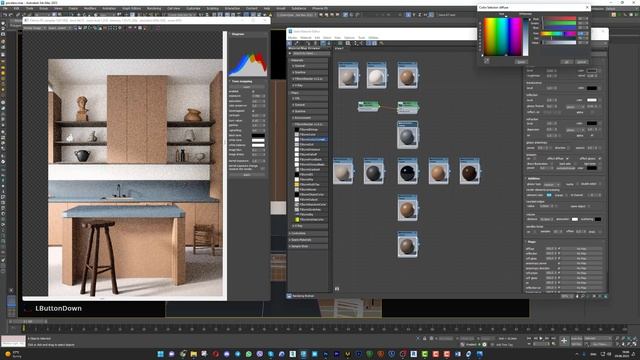Viewport: 640px width, 360px height.
Task: Open the Material menu in Slate Material Editor
Action: [x=306, y=38]
